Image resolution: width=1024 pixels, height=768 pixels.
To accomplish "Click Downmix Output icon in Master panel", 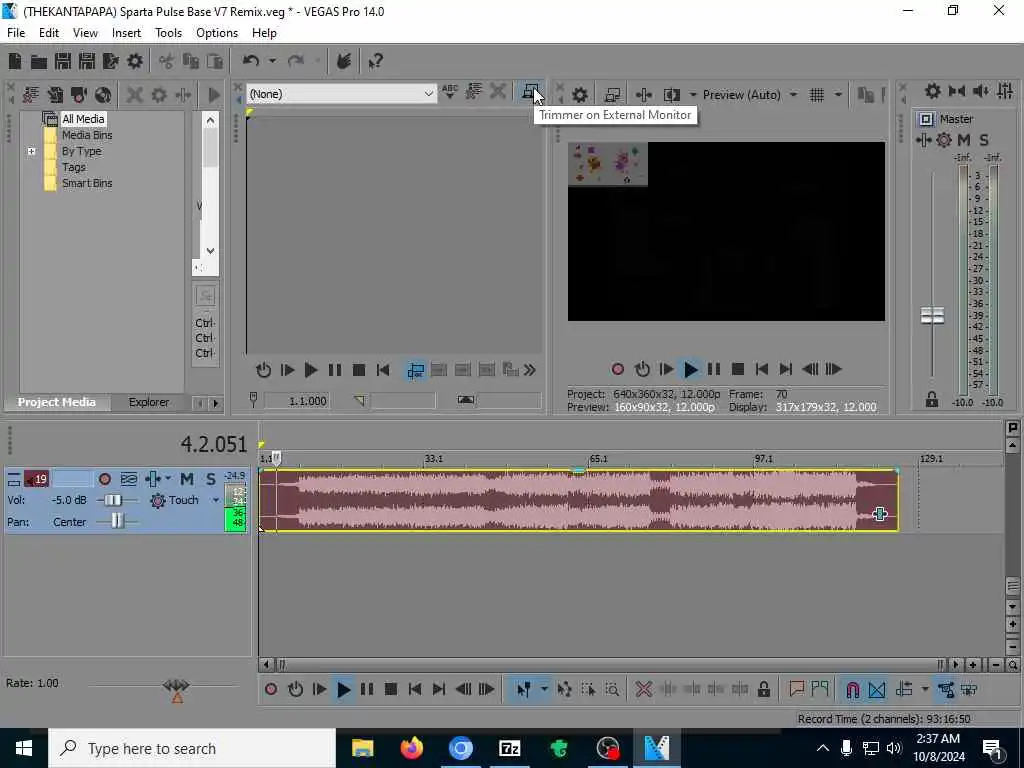I will [957, 91].
